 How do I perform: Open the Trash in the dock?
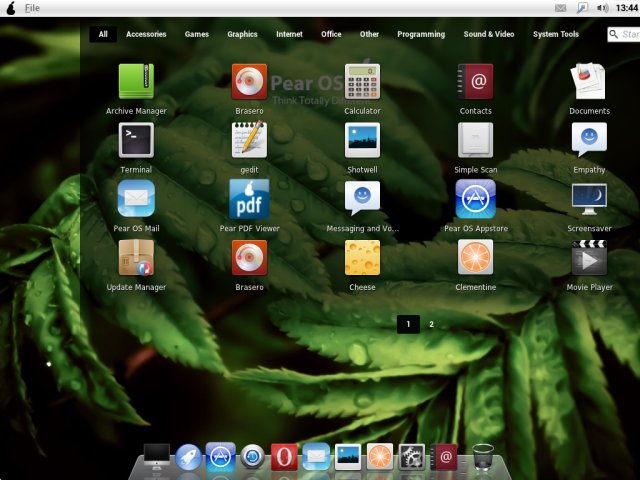tap(483, 458)
